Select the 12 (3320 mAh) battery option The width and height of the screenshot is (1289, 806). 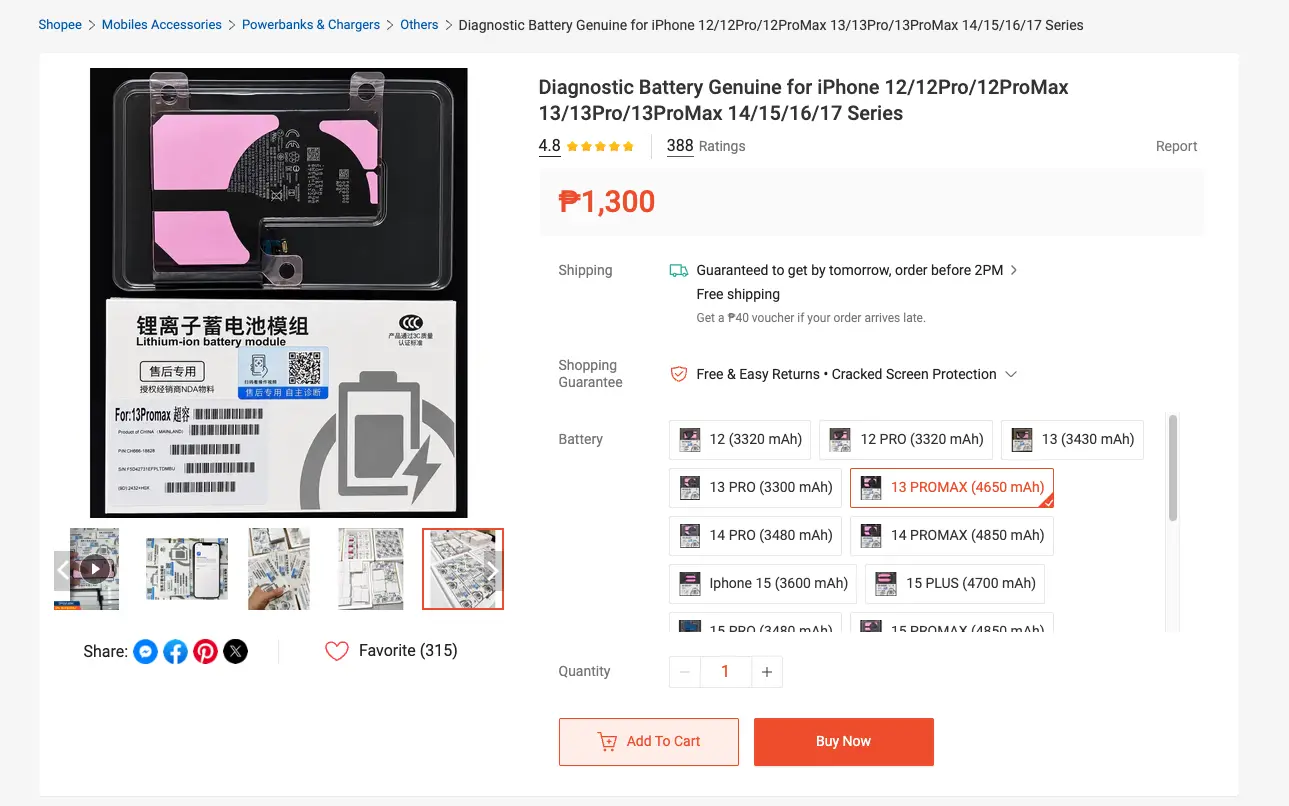[740, 439]
